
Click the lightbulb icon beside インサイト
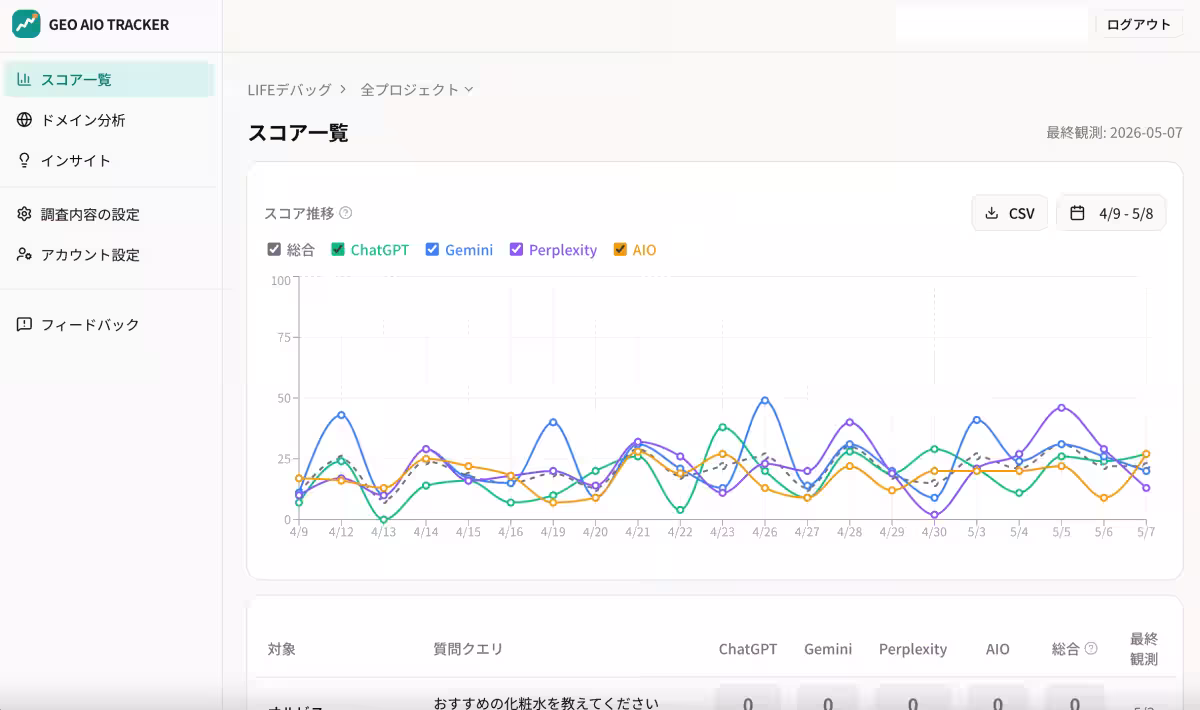coord(24,160)
